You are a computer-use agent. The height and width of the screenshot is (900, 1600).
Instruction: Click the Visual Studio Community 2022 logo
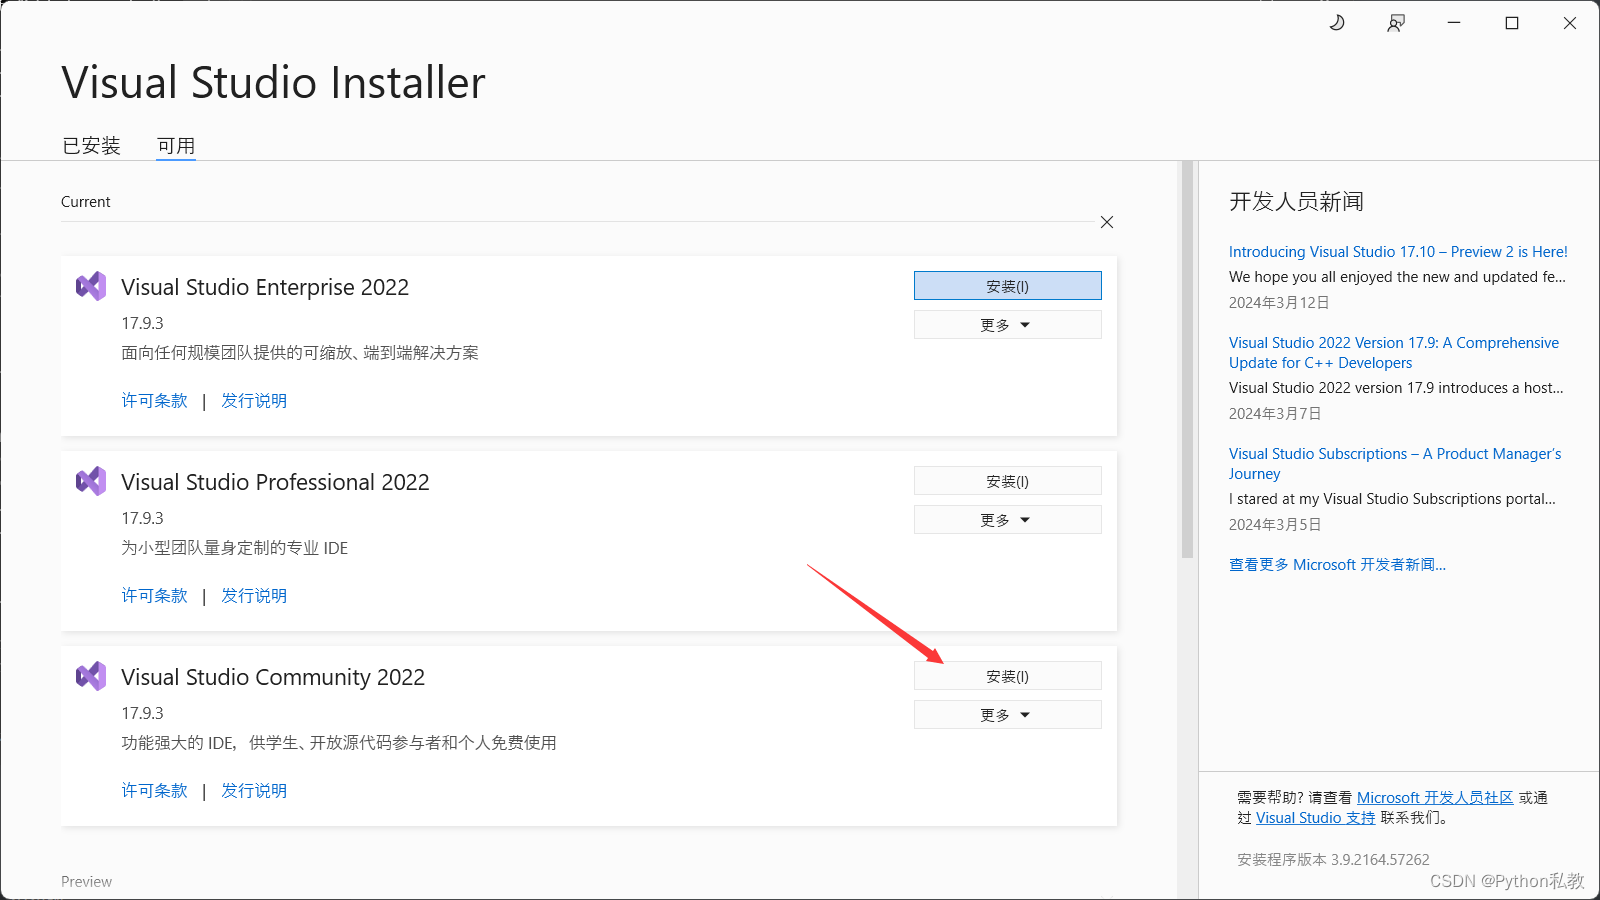pos(91,676)
